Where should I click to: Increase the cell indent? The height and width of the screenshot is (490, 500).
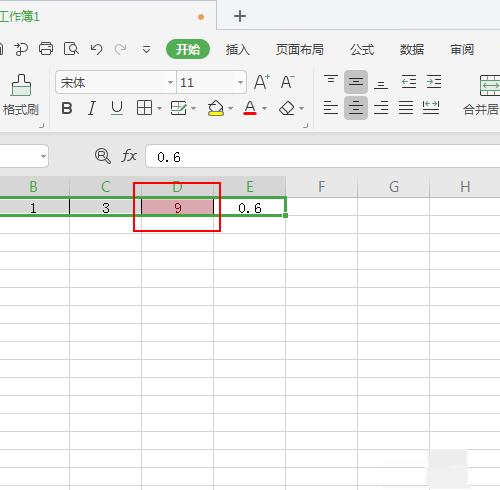[x=434, y=82]
